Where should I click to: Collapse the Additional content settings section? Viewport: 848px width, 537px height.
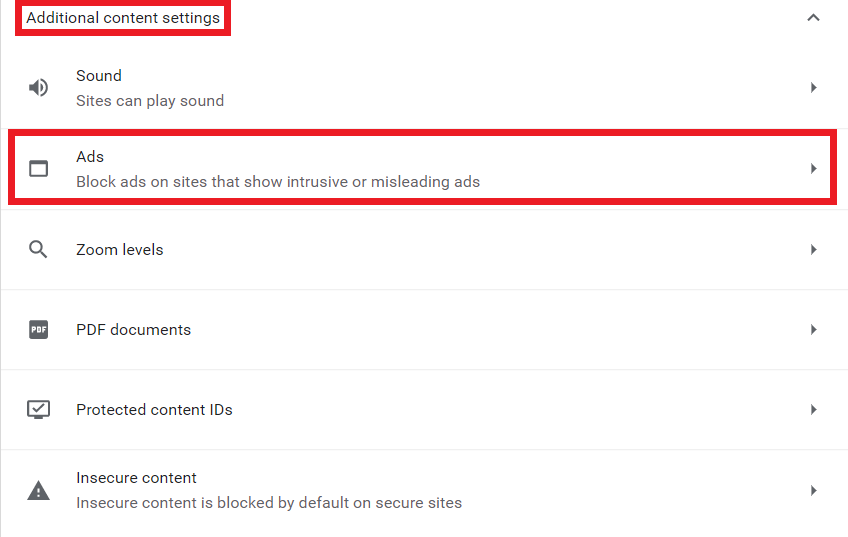coord(813,18)
